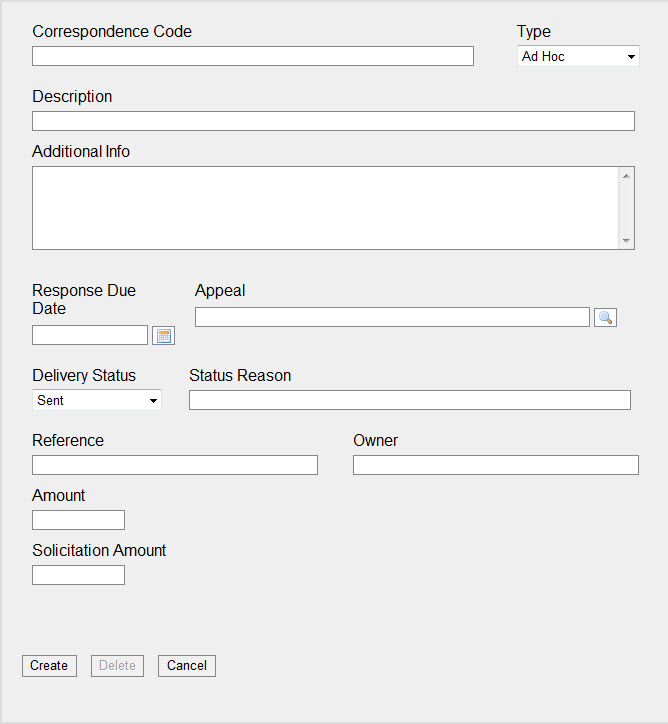Click inside the Additional Info text area
The width and height of the screenshot is (668, 724).
point(325,208)
